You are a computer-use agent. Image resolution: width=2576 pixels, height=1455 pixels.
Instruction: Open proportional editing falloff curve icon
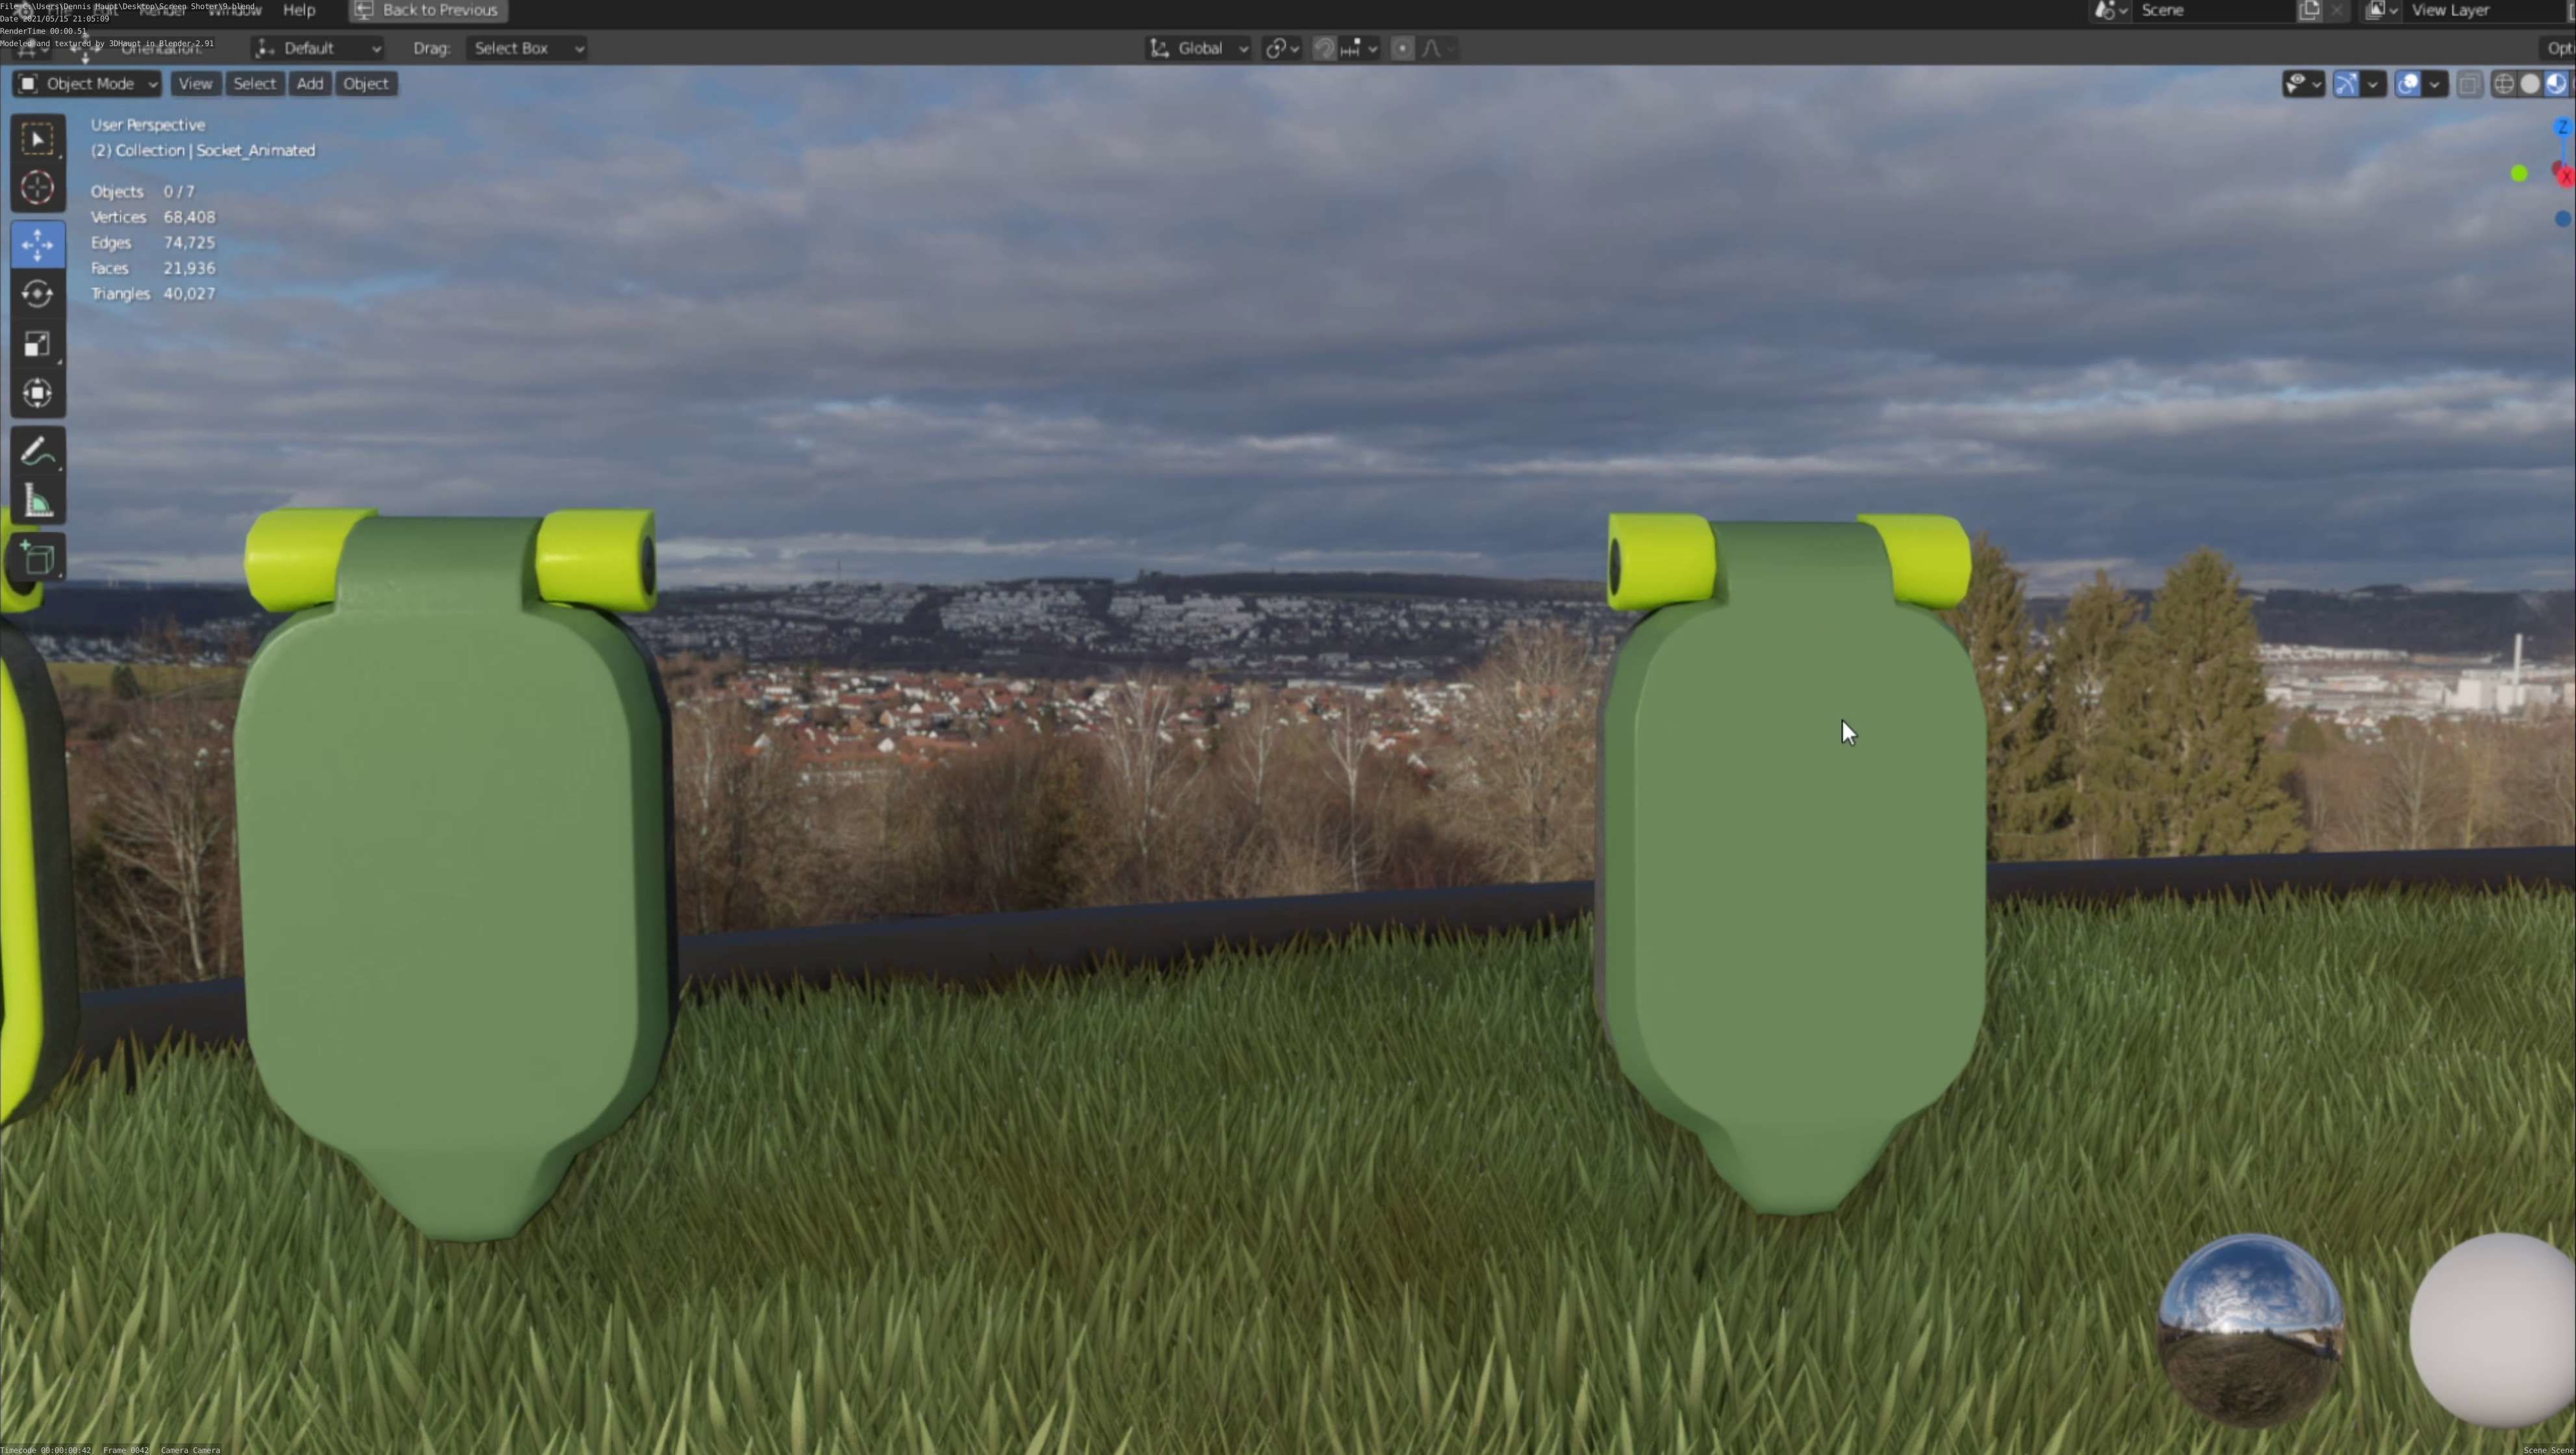(x=1437, y=48)
